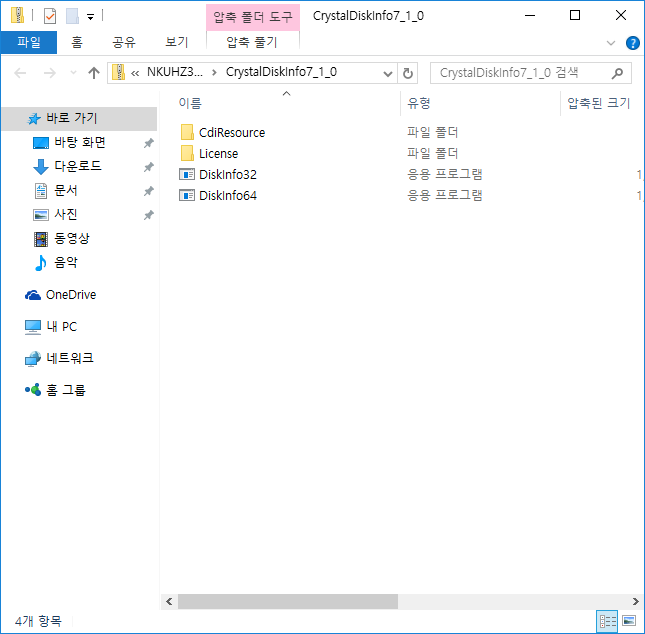Go forward with the right arrow
Viewport: 645px width, 634px height.
point(50,73)
